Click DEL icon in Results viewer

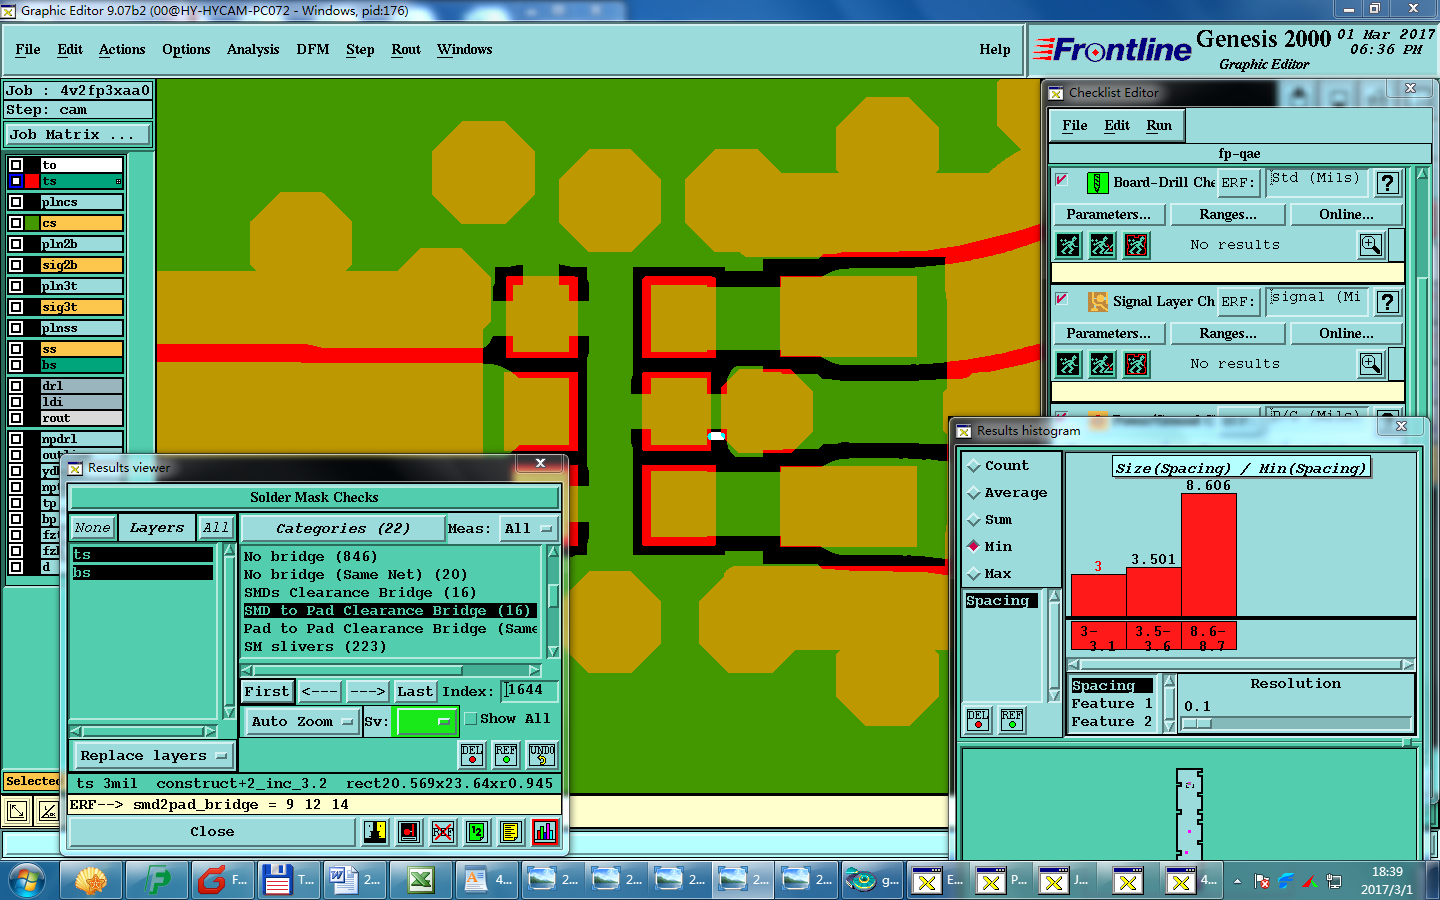pos(472,754)
